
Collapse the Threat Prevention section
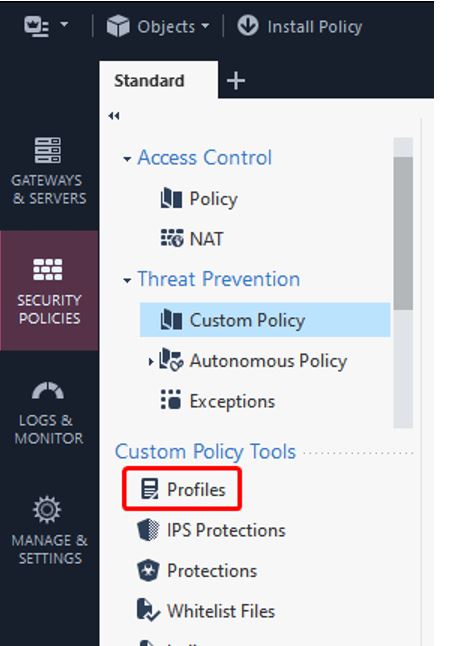tap(127, 281)
